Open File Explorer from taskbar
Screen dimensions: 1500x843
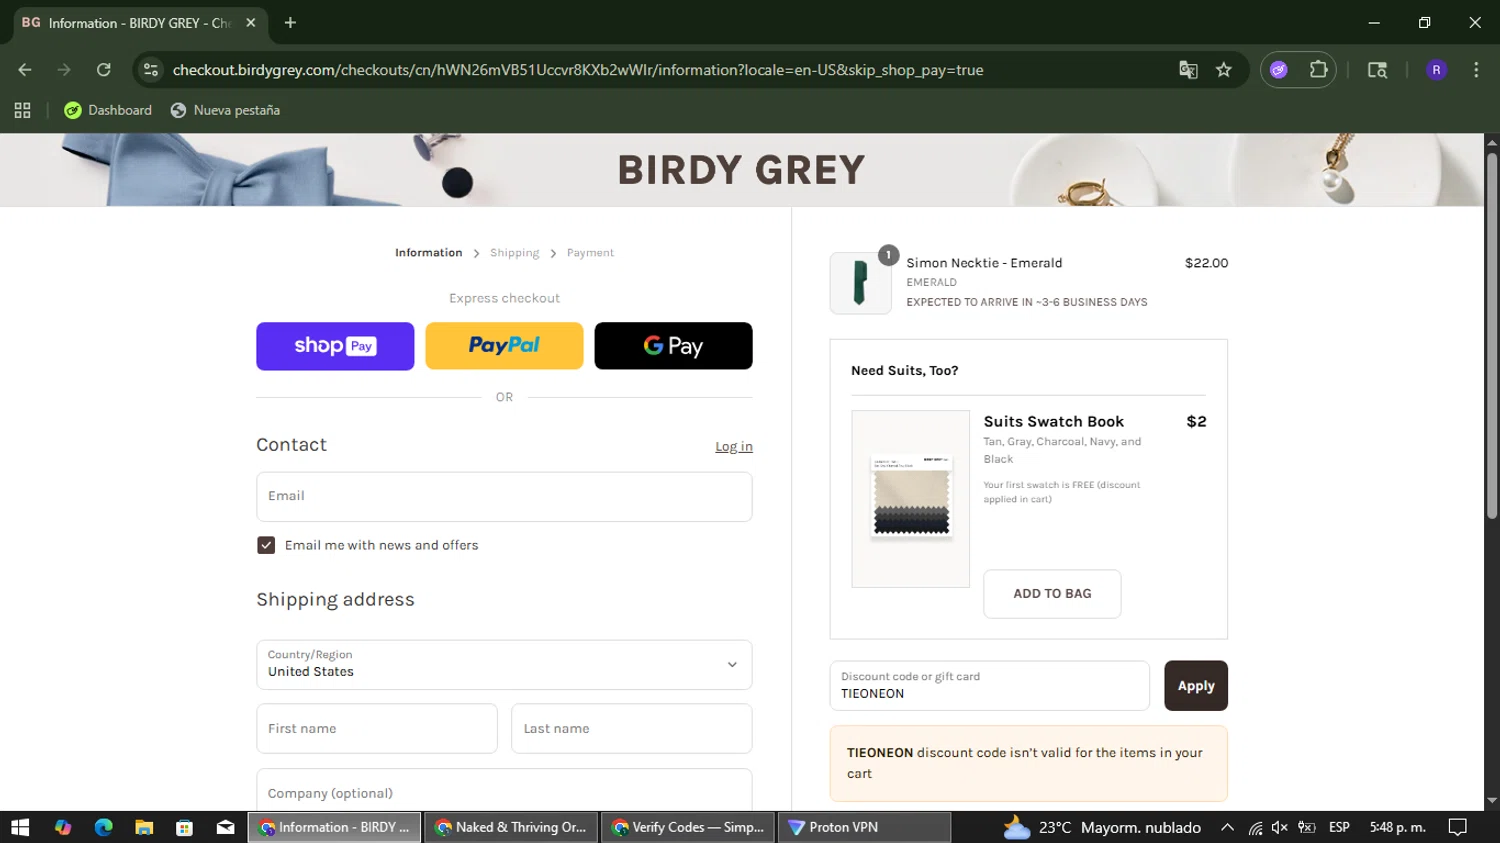(144, 827)
